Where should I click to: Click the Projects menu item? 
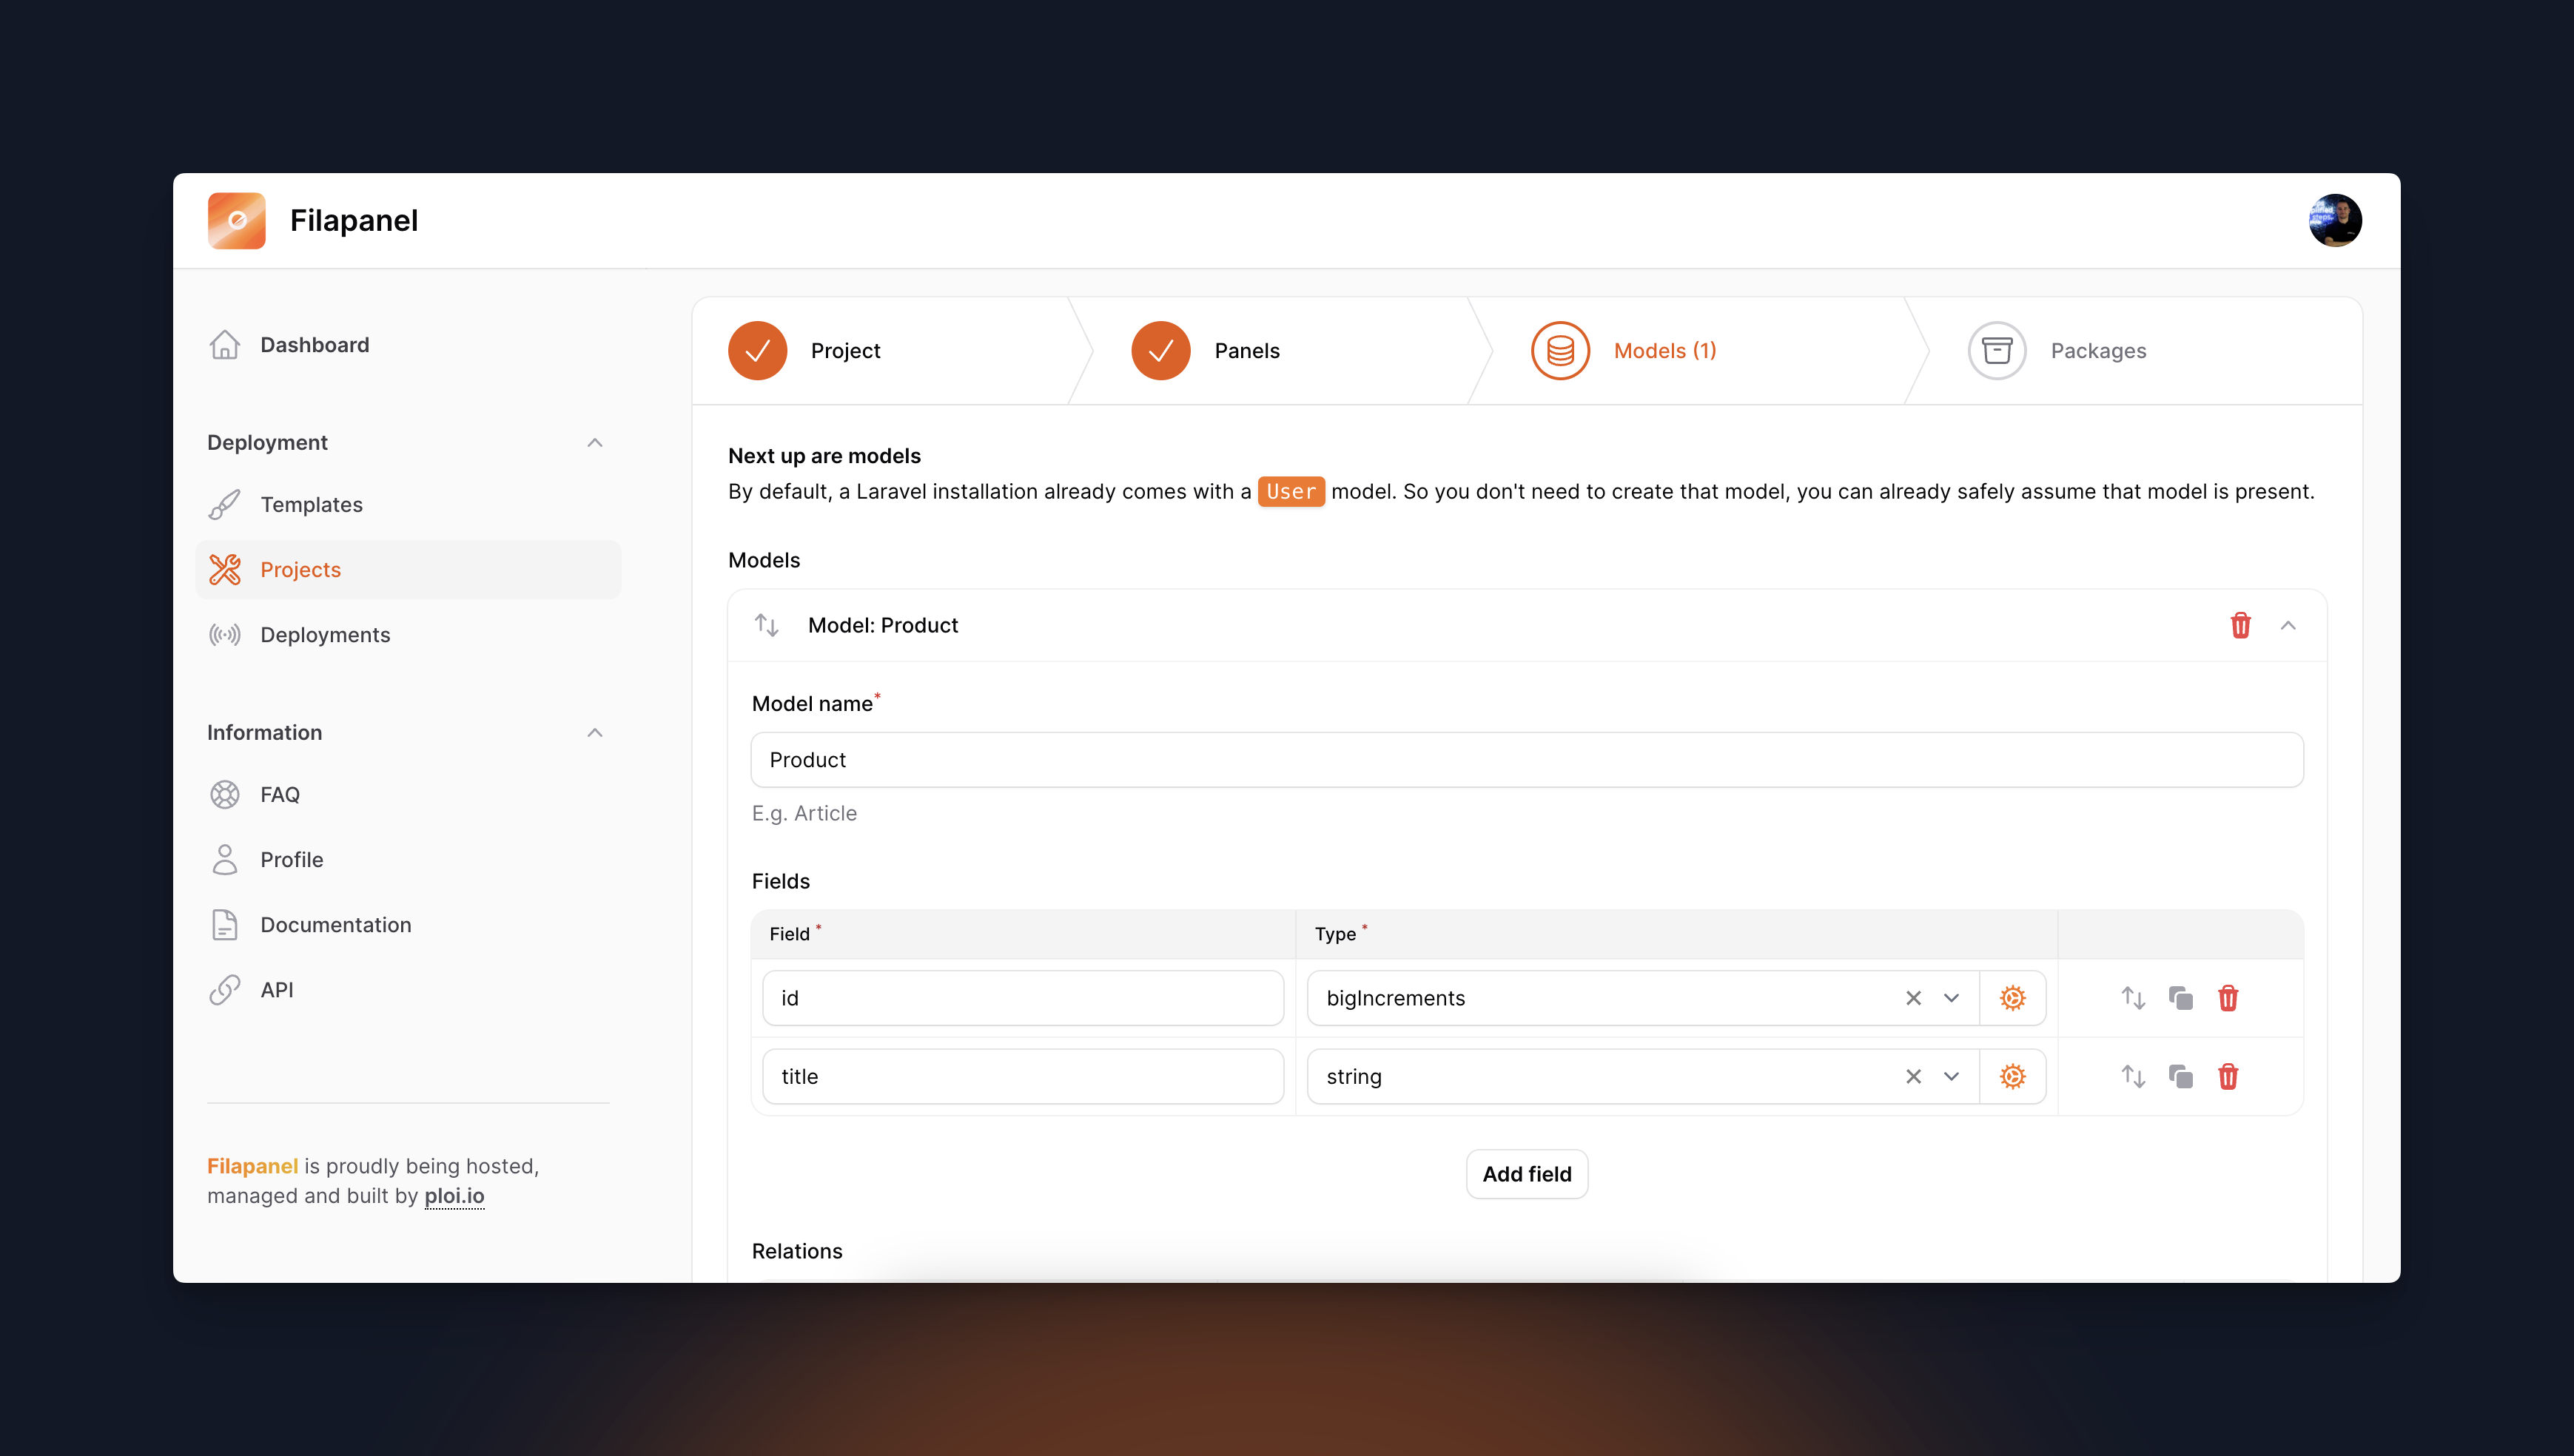click(300, 569)
